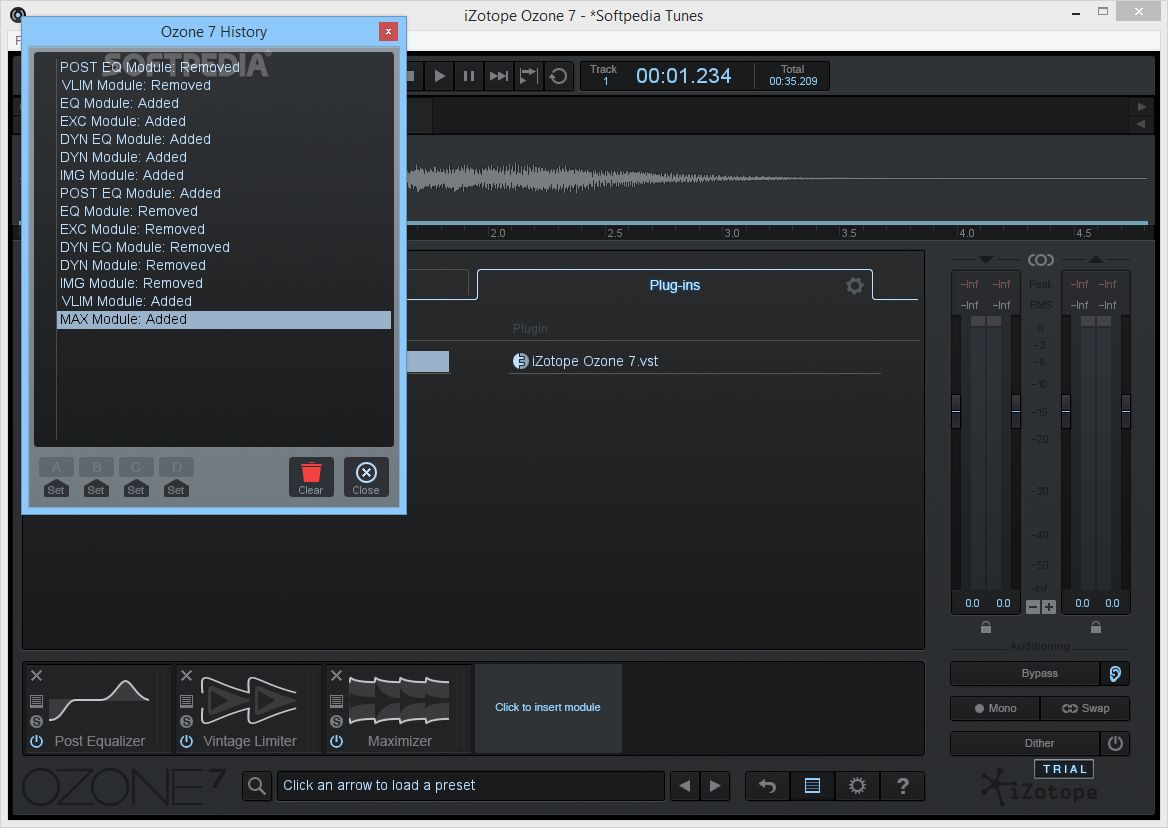Set history snapshot A
This screenshot has height=828, width=1168.
tap(56, 489)
